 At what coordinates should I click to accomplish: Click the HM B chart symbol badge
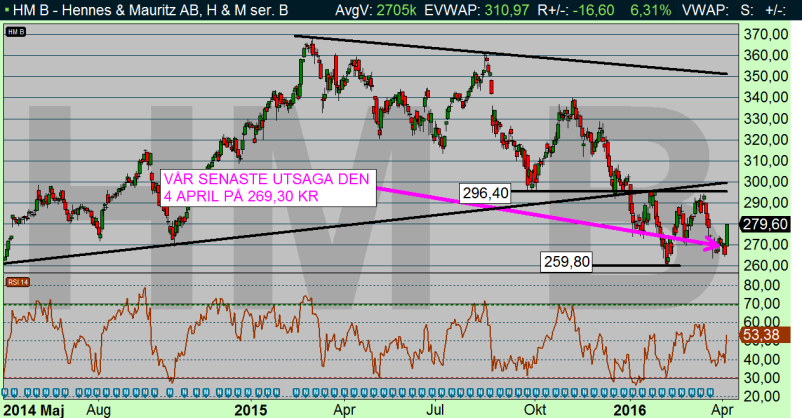15,32
